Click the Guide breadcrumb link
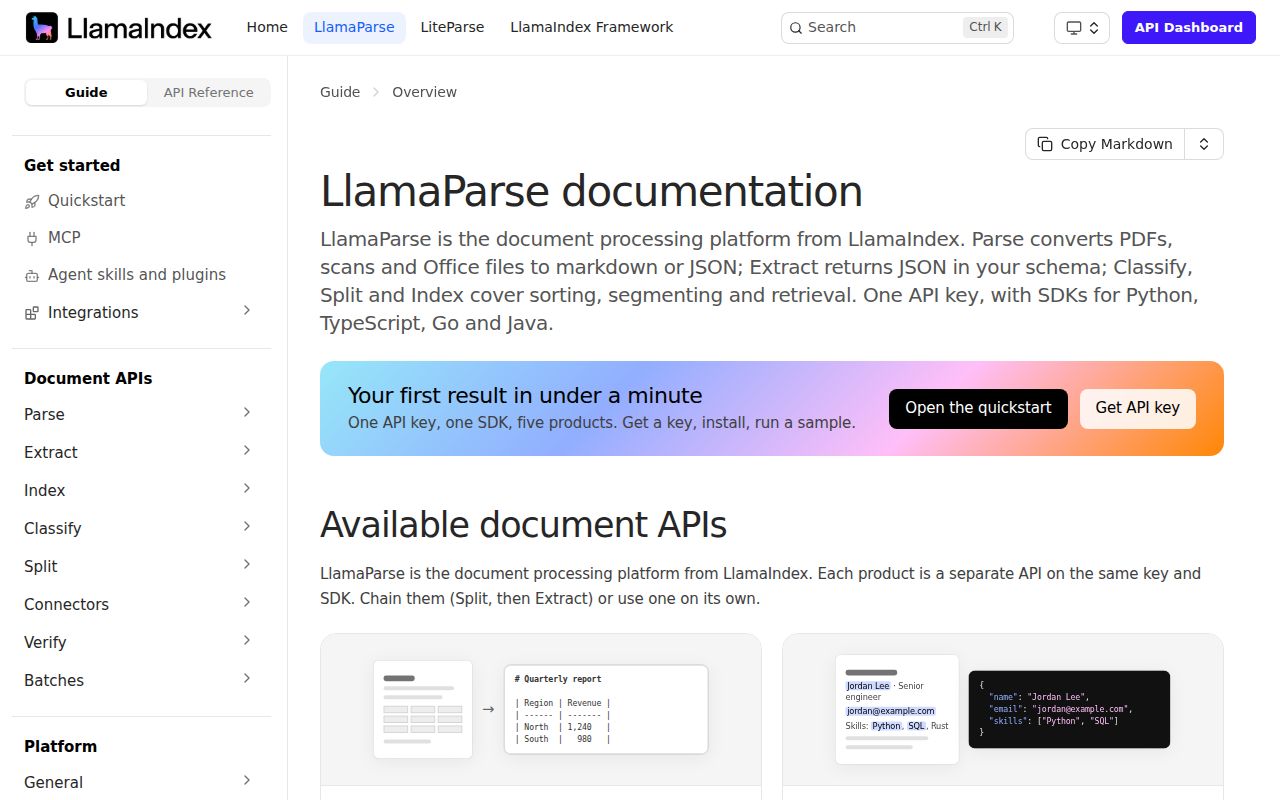Screen dimensions: 1280x800 click(340, 92)
